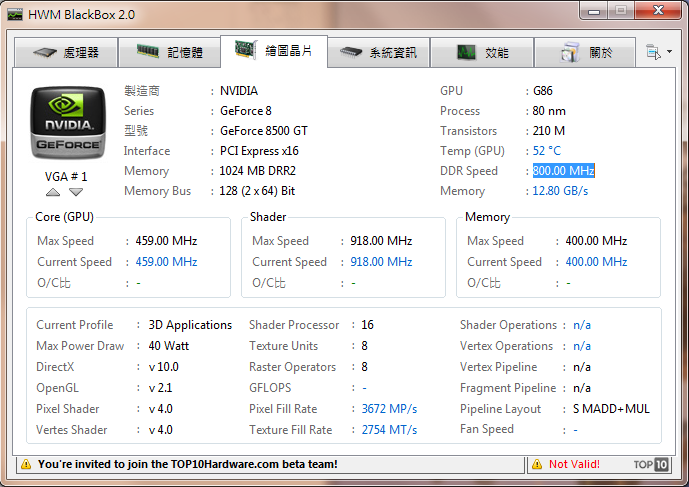Click the S MADD+MUL pipeline layout value
The height and width of the screenshot is (487, 689).
[611, 409]
